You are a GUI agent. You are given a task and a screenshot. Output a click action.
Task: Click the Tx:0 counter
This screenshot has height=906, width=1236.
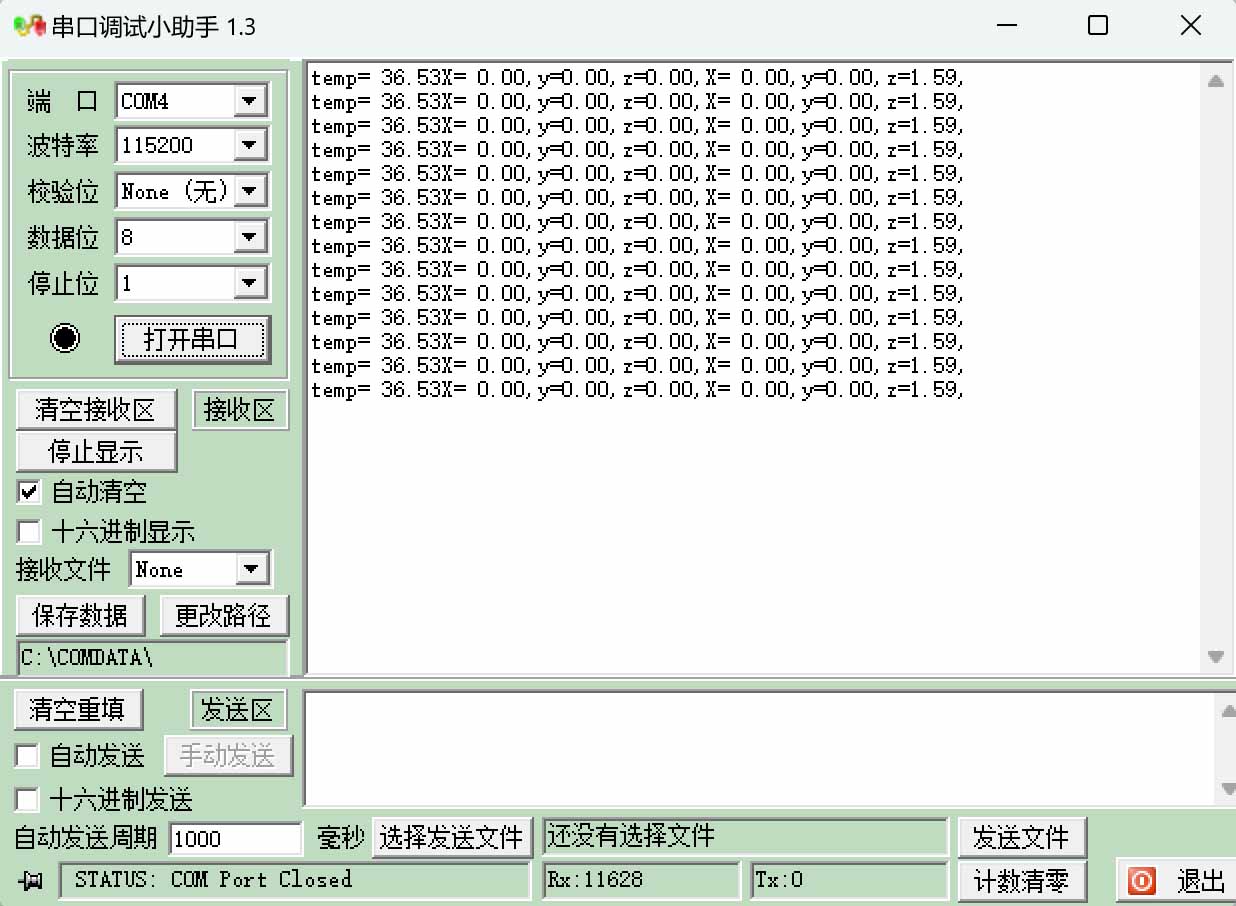849,880
